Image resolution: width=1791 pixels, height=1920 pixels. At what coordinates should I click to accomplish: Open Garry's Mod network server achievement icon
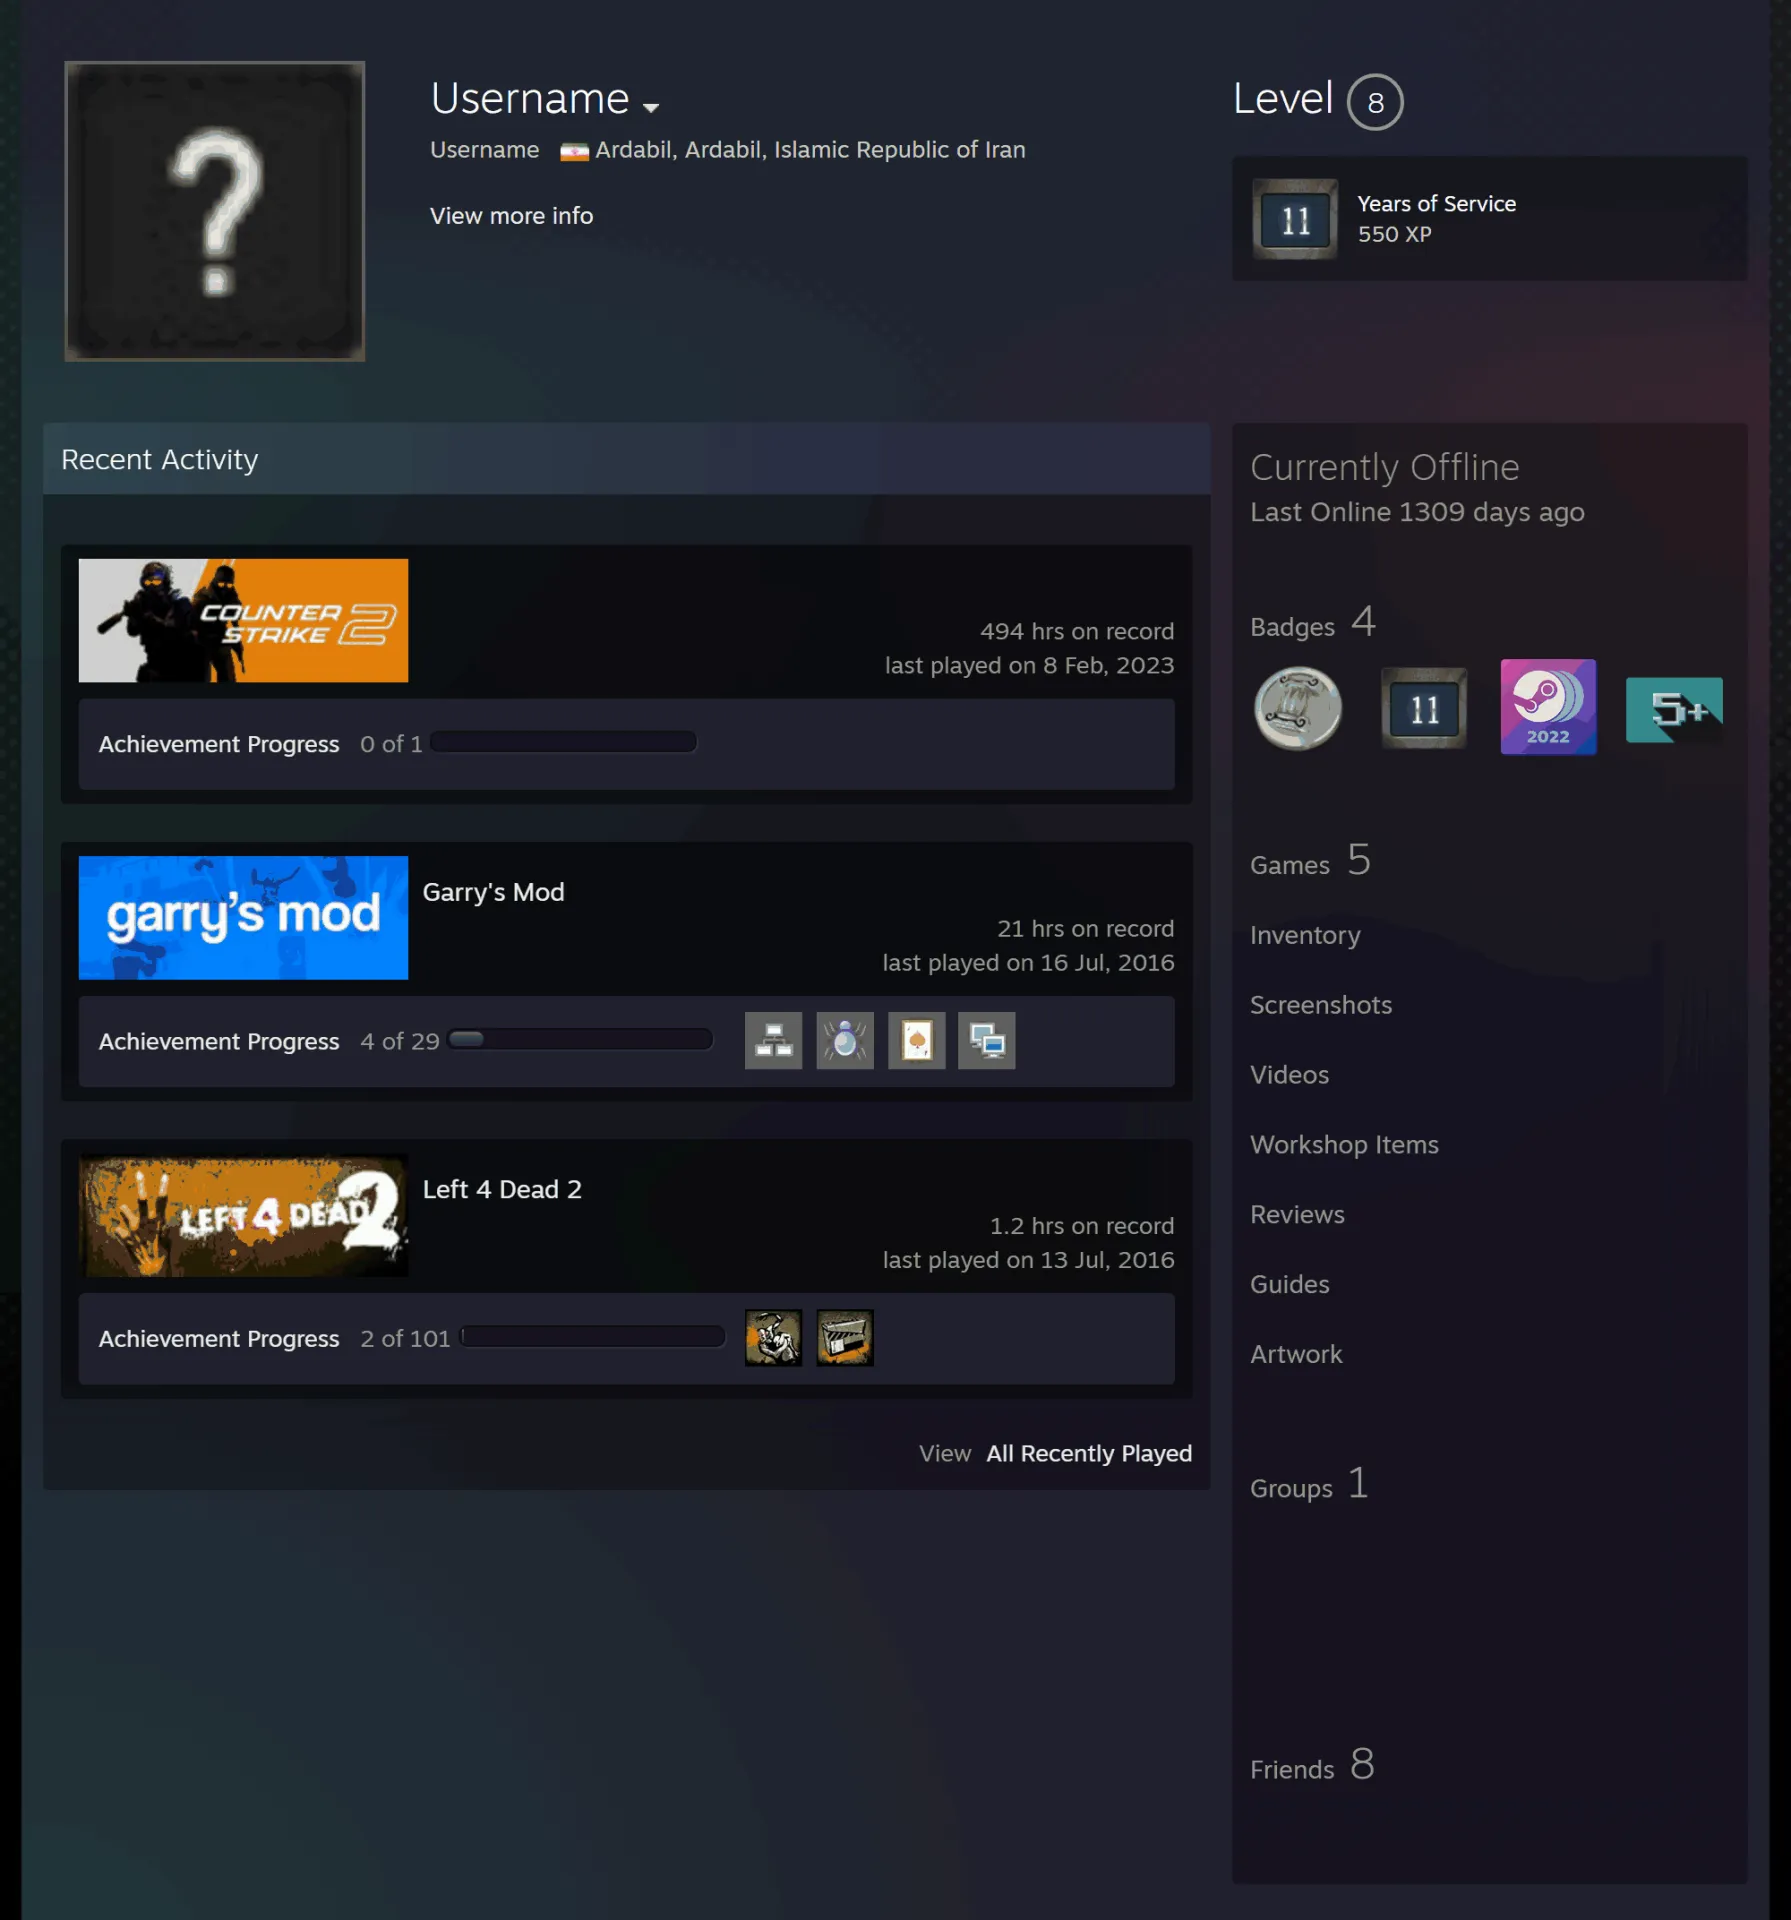(773, 1040)
